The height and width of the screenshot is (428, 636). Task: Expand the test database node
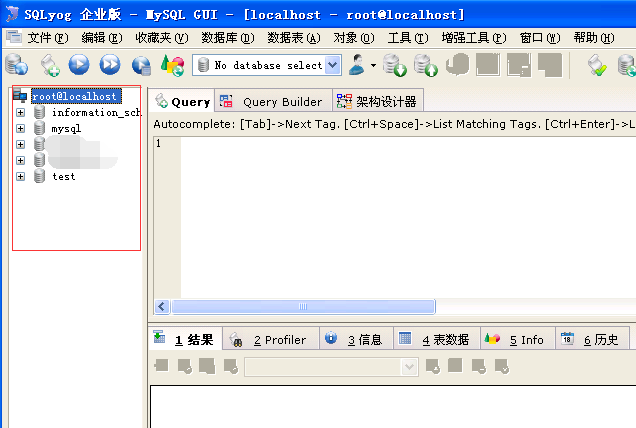click(20, 176)
